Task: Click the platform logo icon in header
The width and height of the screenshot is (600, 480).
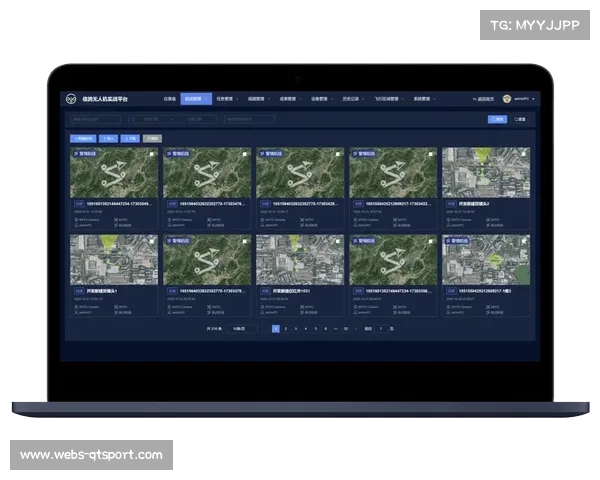Action: point(70,99)
